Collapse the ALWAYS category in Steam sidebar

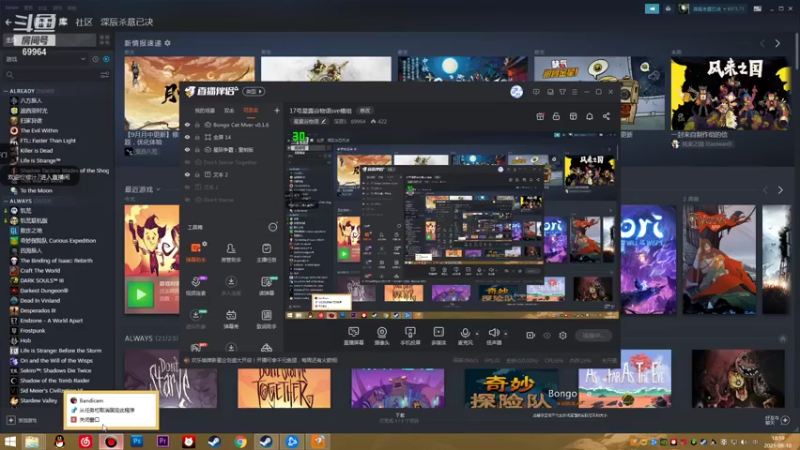[6, 201]
